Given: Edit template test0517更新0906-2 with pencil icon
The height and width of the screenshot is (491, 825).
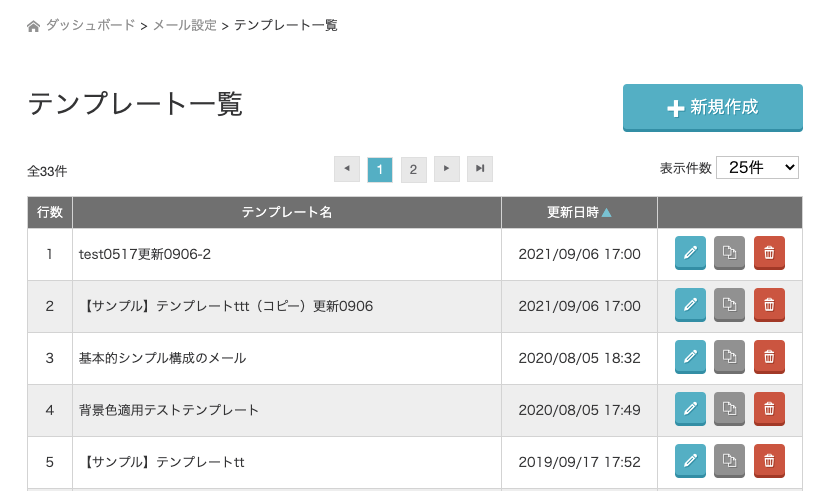Looking at the screenshot, I should coord(690,254).
